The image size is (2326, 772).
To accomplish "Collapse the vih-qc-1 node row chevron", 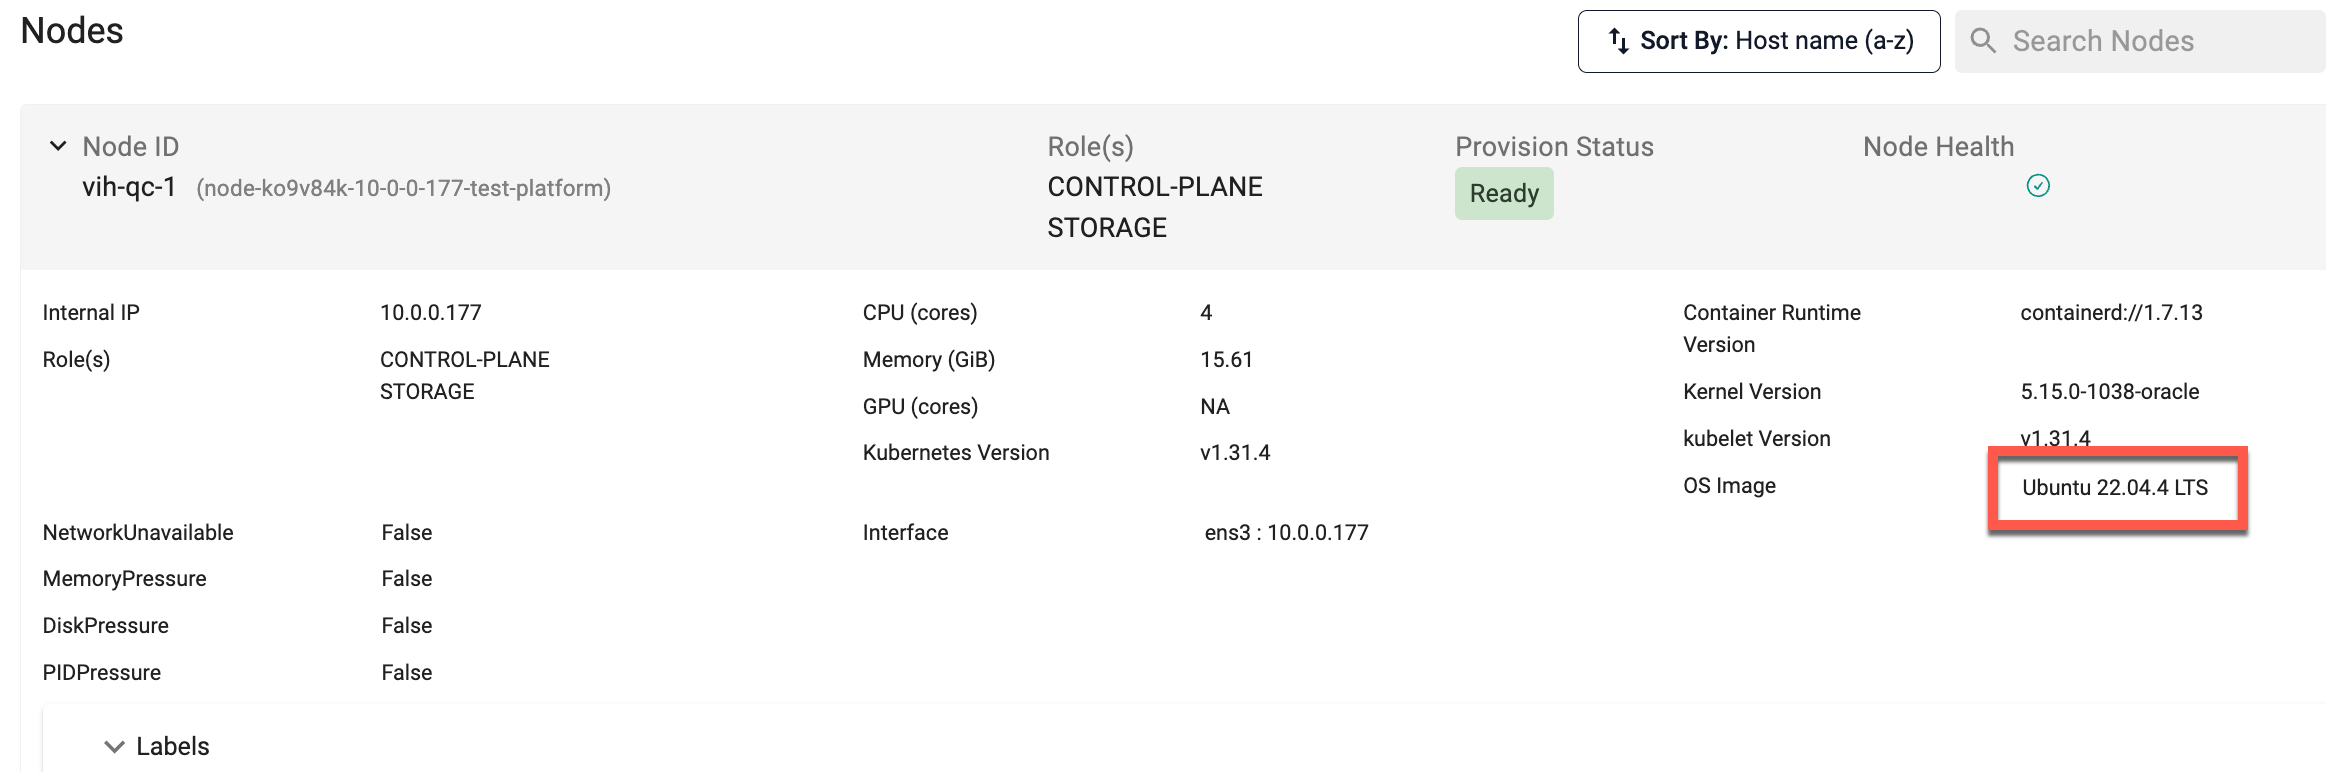I will [58, 146].
